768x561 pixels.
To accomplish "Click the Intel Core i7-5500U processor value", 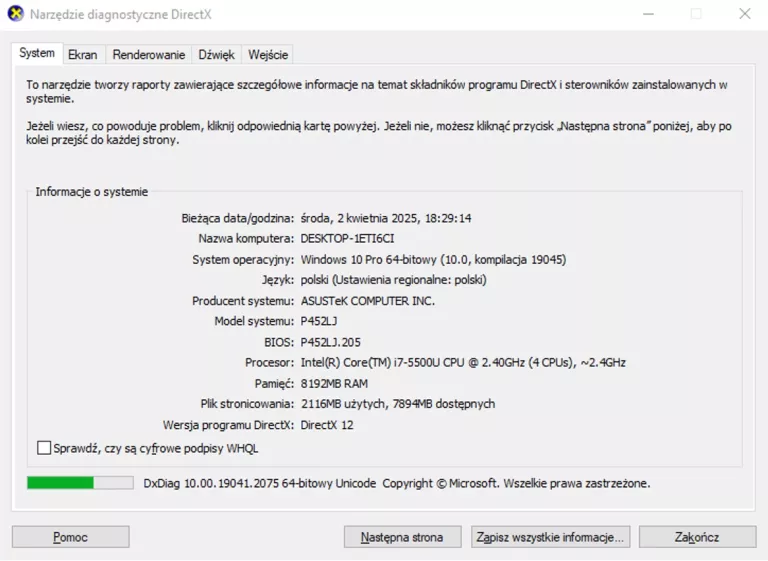I will pos(463,363).
